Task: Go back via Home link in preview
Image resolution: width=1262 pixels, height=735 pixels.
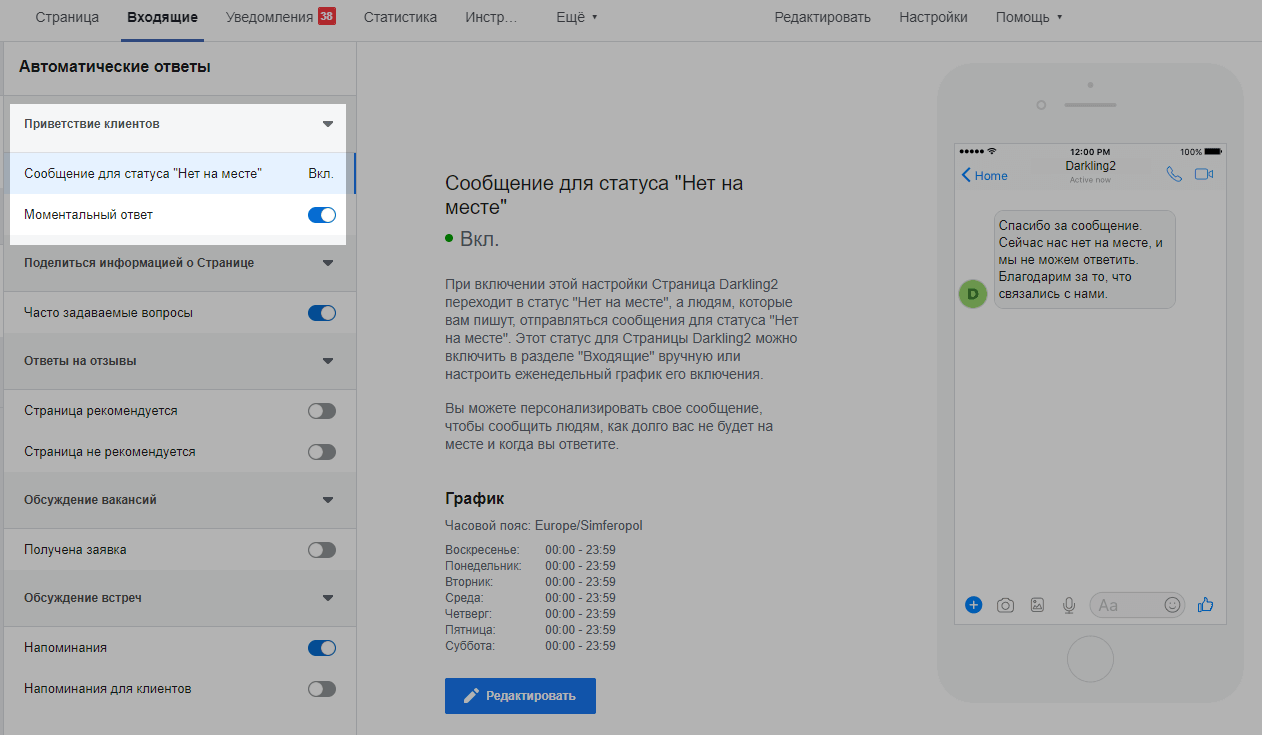Action: tap(984, 175)
